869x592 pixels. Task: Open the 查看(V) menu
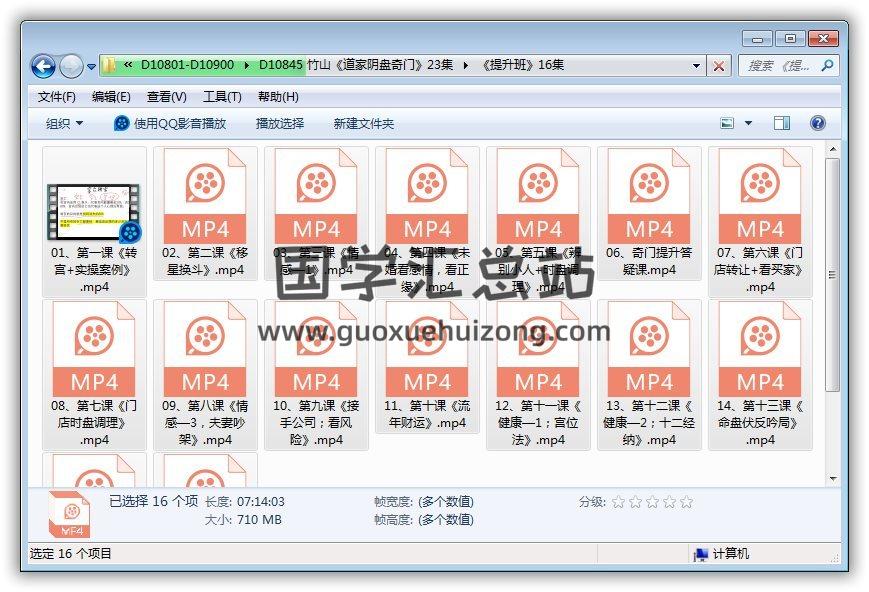coord(166,97)
